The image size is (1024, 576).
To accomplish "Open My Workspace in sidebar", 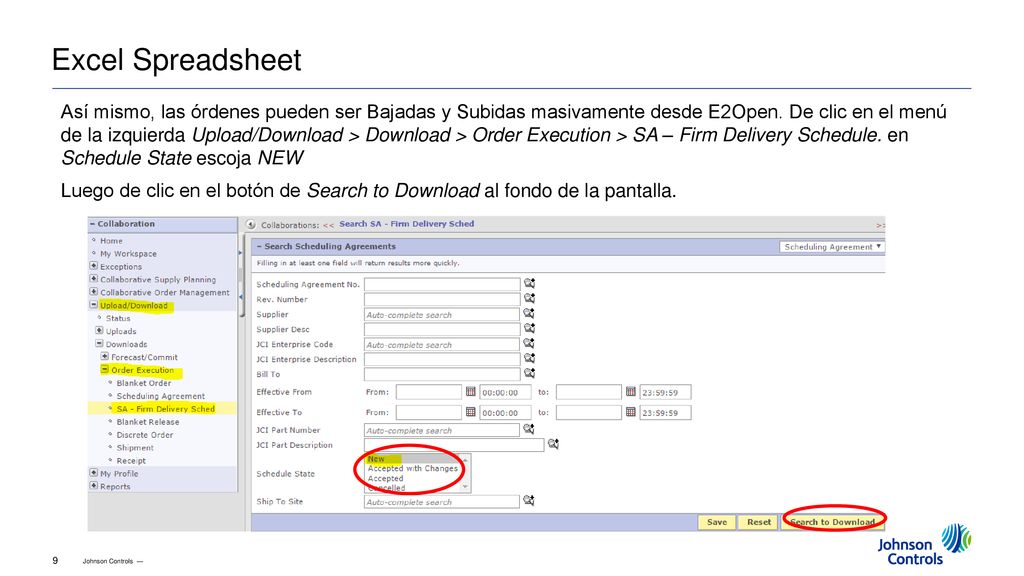I will (x=128, y=253).
